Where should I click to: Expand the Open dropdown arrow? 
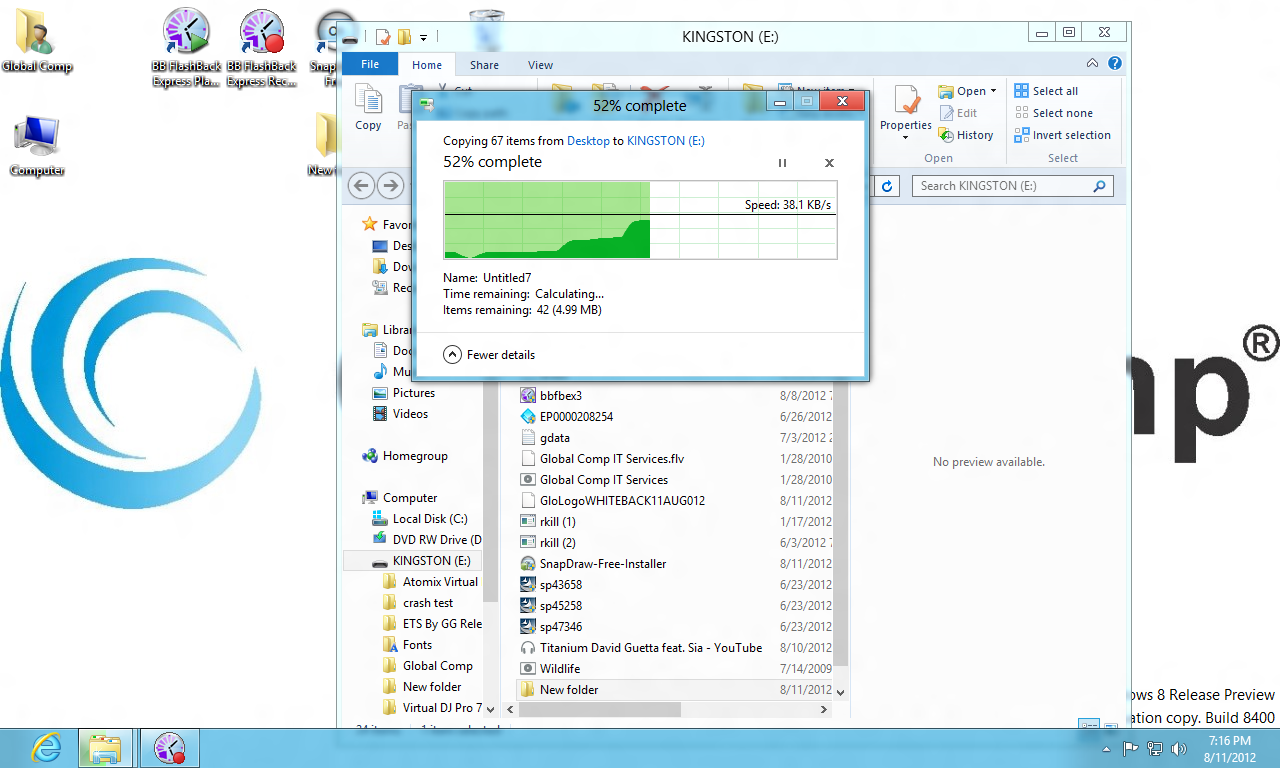[993, 91]
